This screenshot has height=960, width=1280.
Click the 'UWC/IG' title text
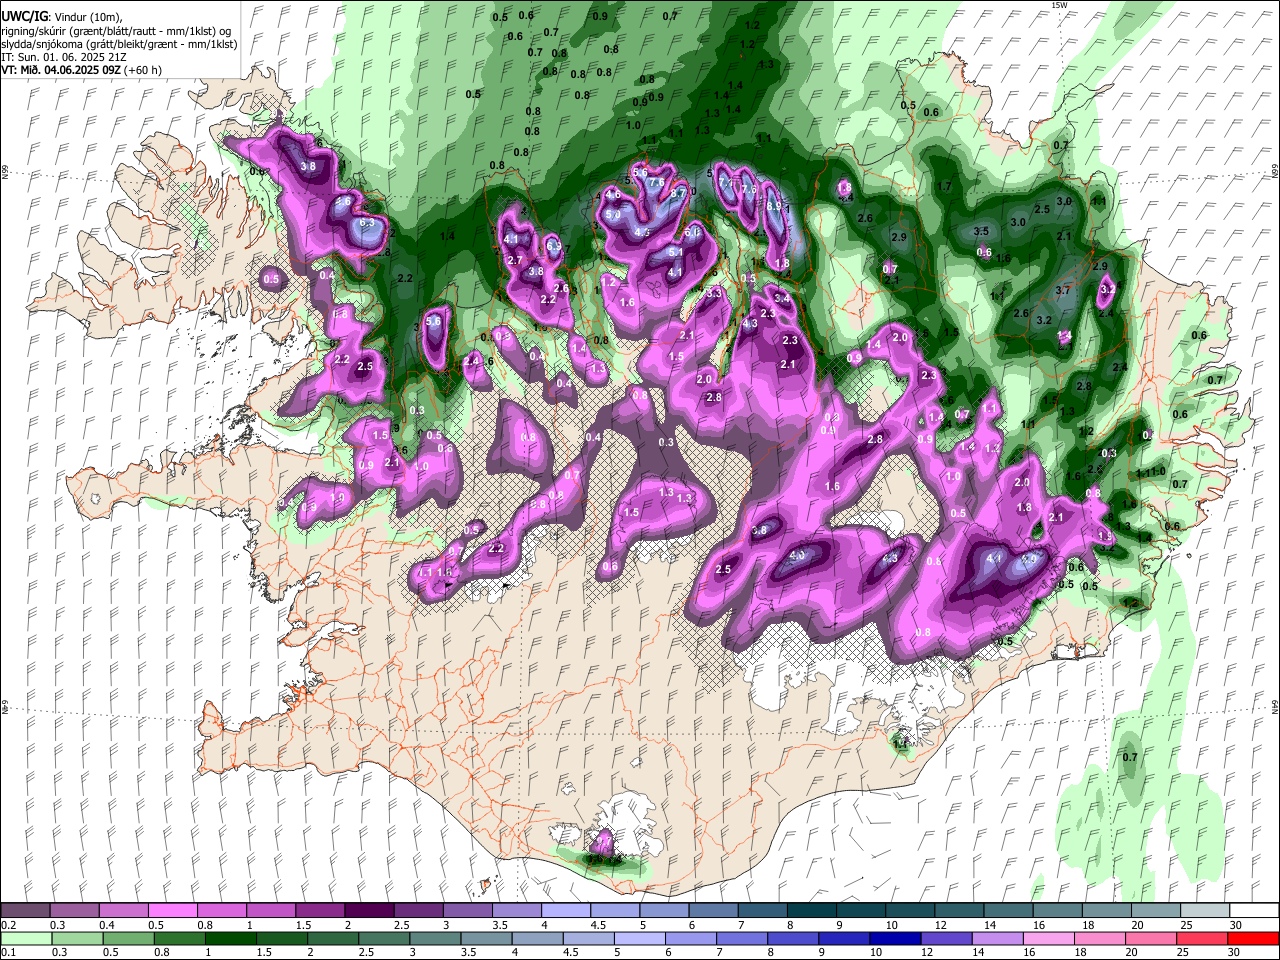click(x=24, y=16)
